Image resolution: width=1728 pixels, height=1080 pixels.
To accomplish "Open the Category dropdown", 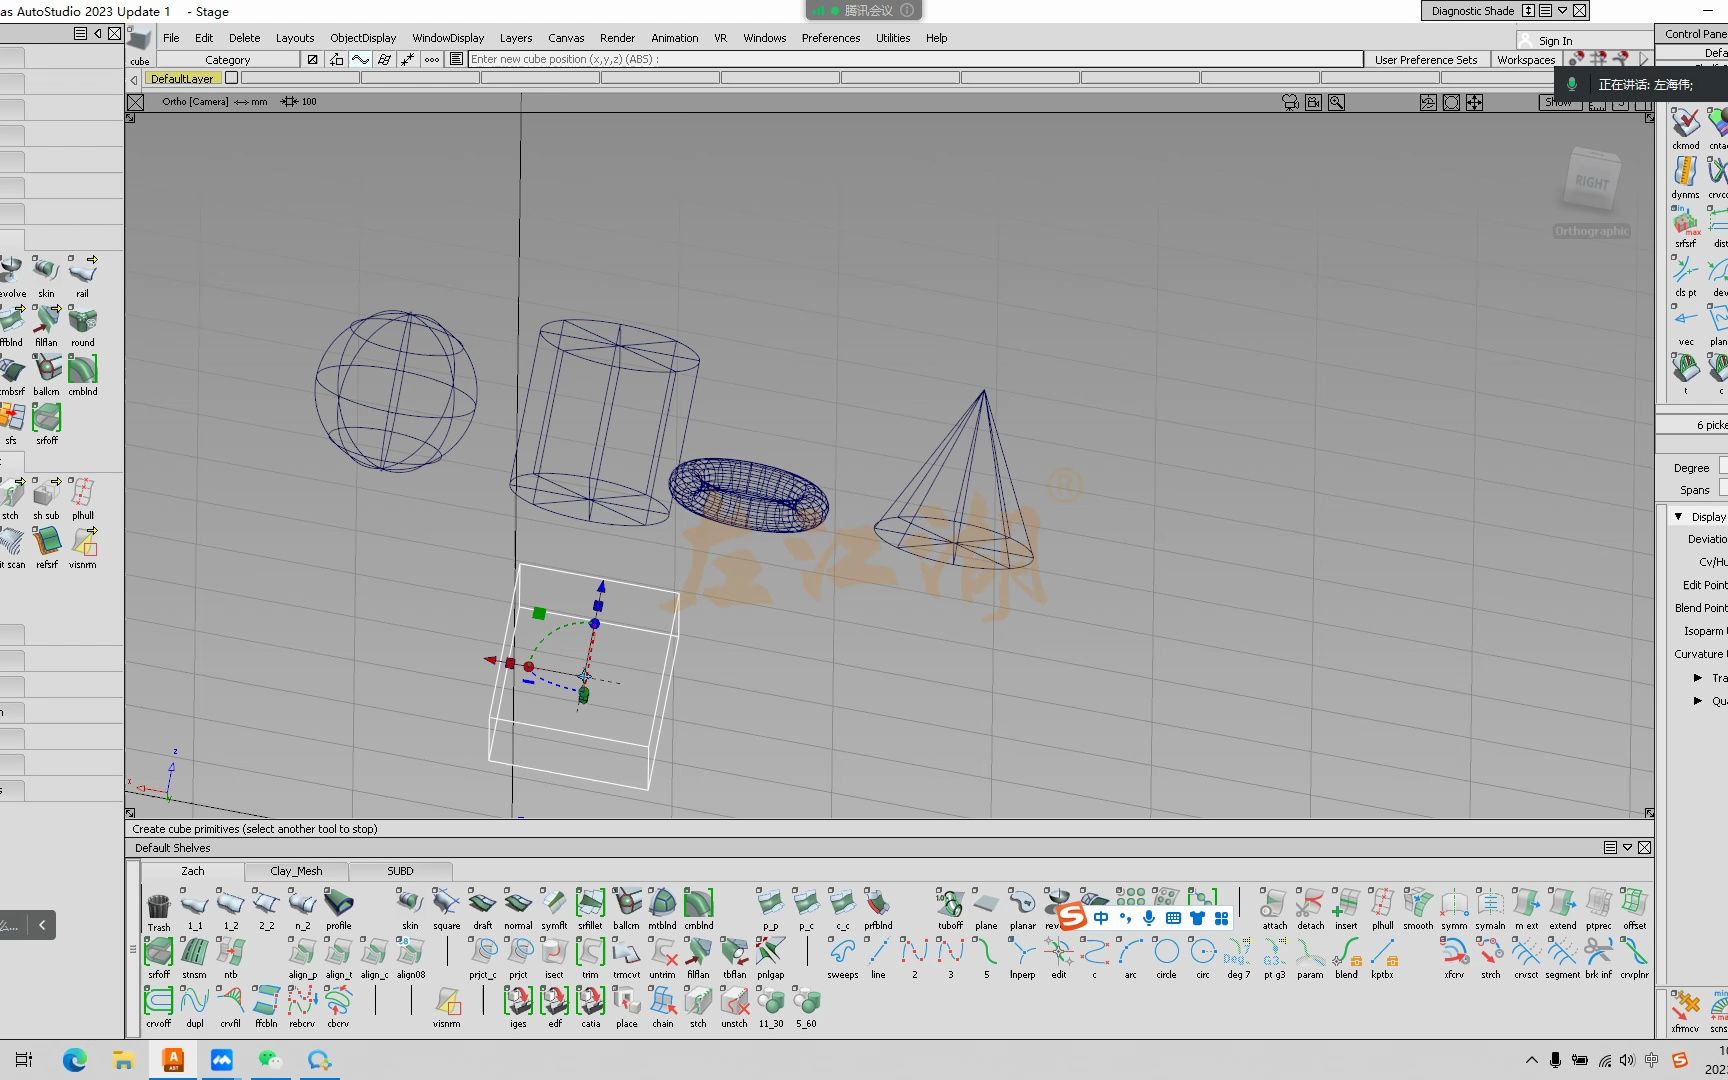I will tap(228, 60).
